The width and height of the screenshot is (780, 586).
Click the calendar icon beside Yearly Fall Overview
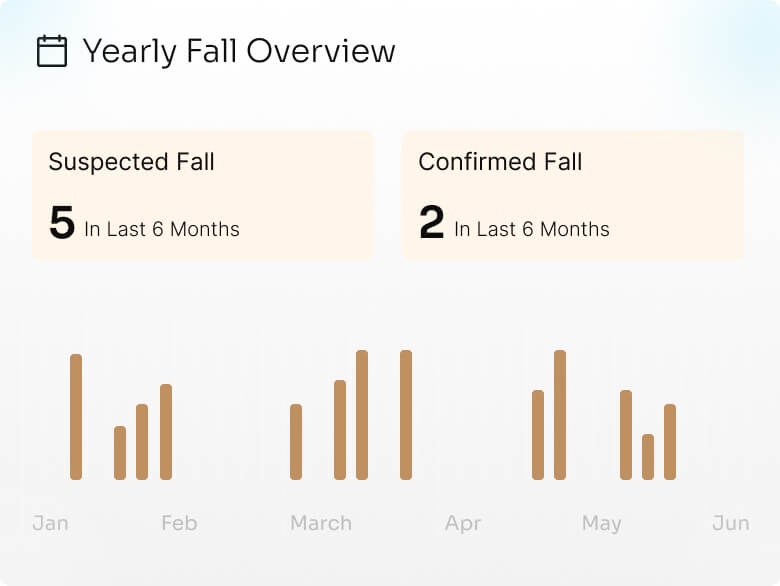tap(52, 51)
